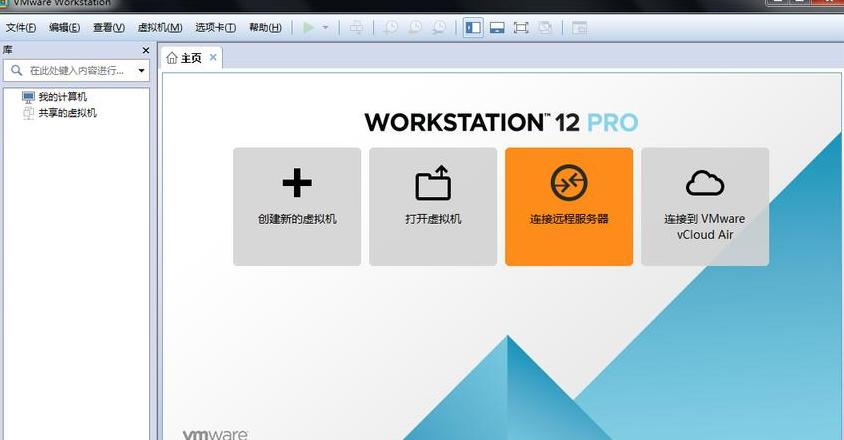844x440 pixels.
Task: Click the 我的计算机 monitor icon
Action: click(29, 97)
